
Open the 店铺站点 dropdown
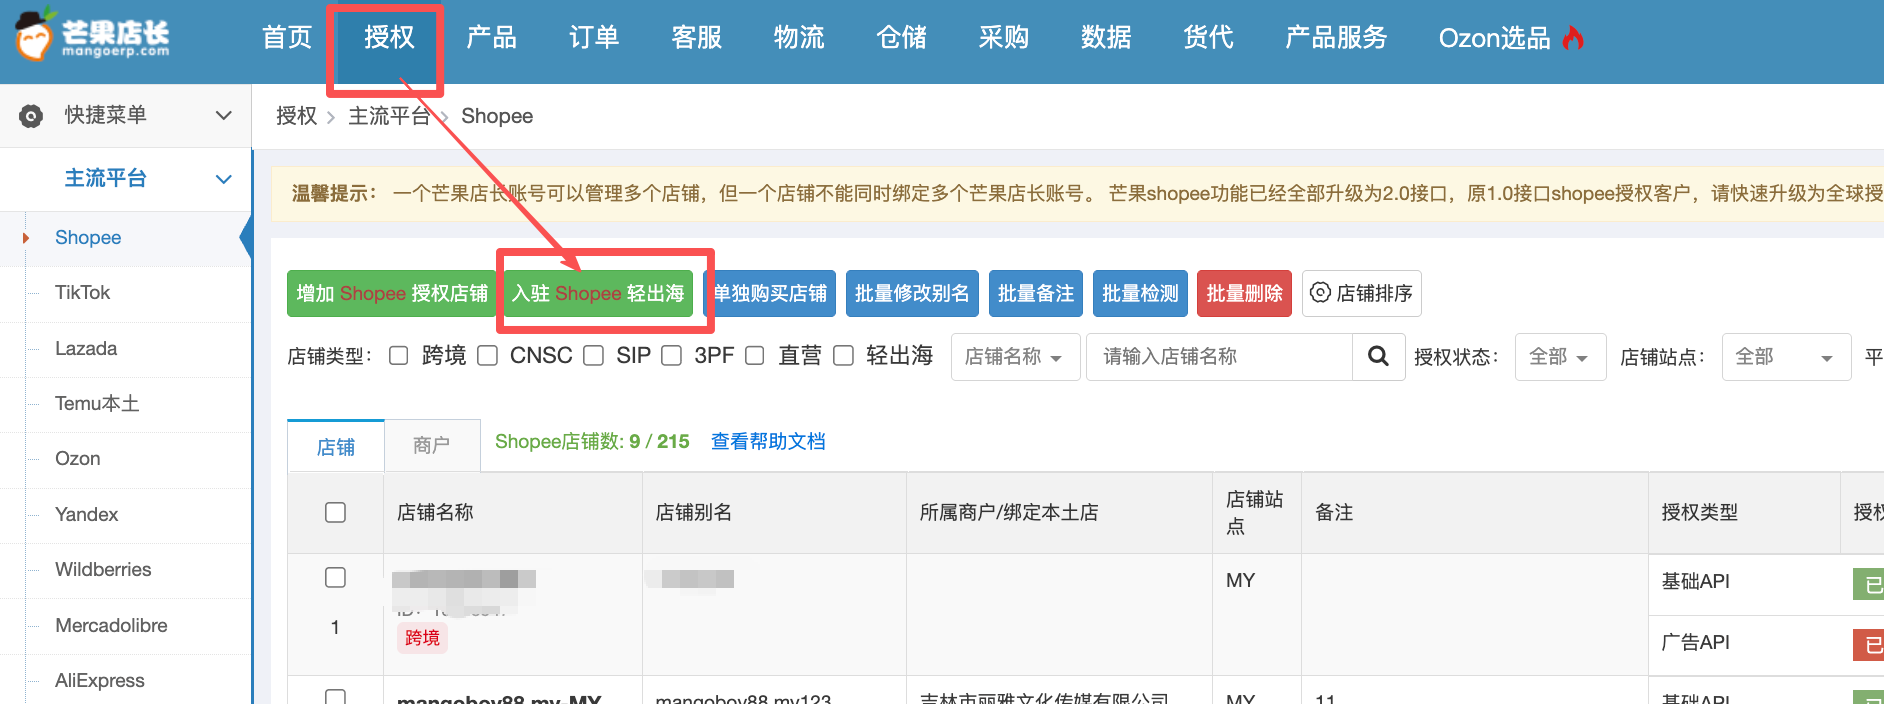(x=1784, y=357)
